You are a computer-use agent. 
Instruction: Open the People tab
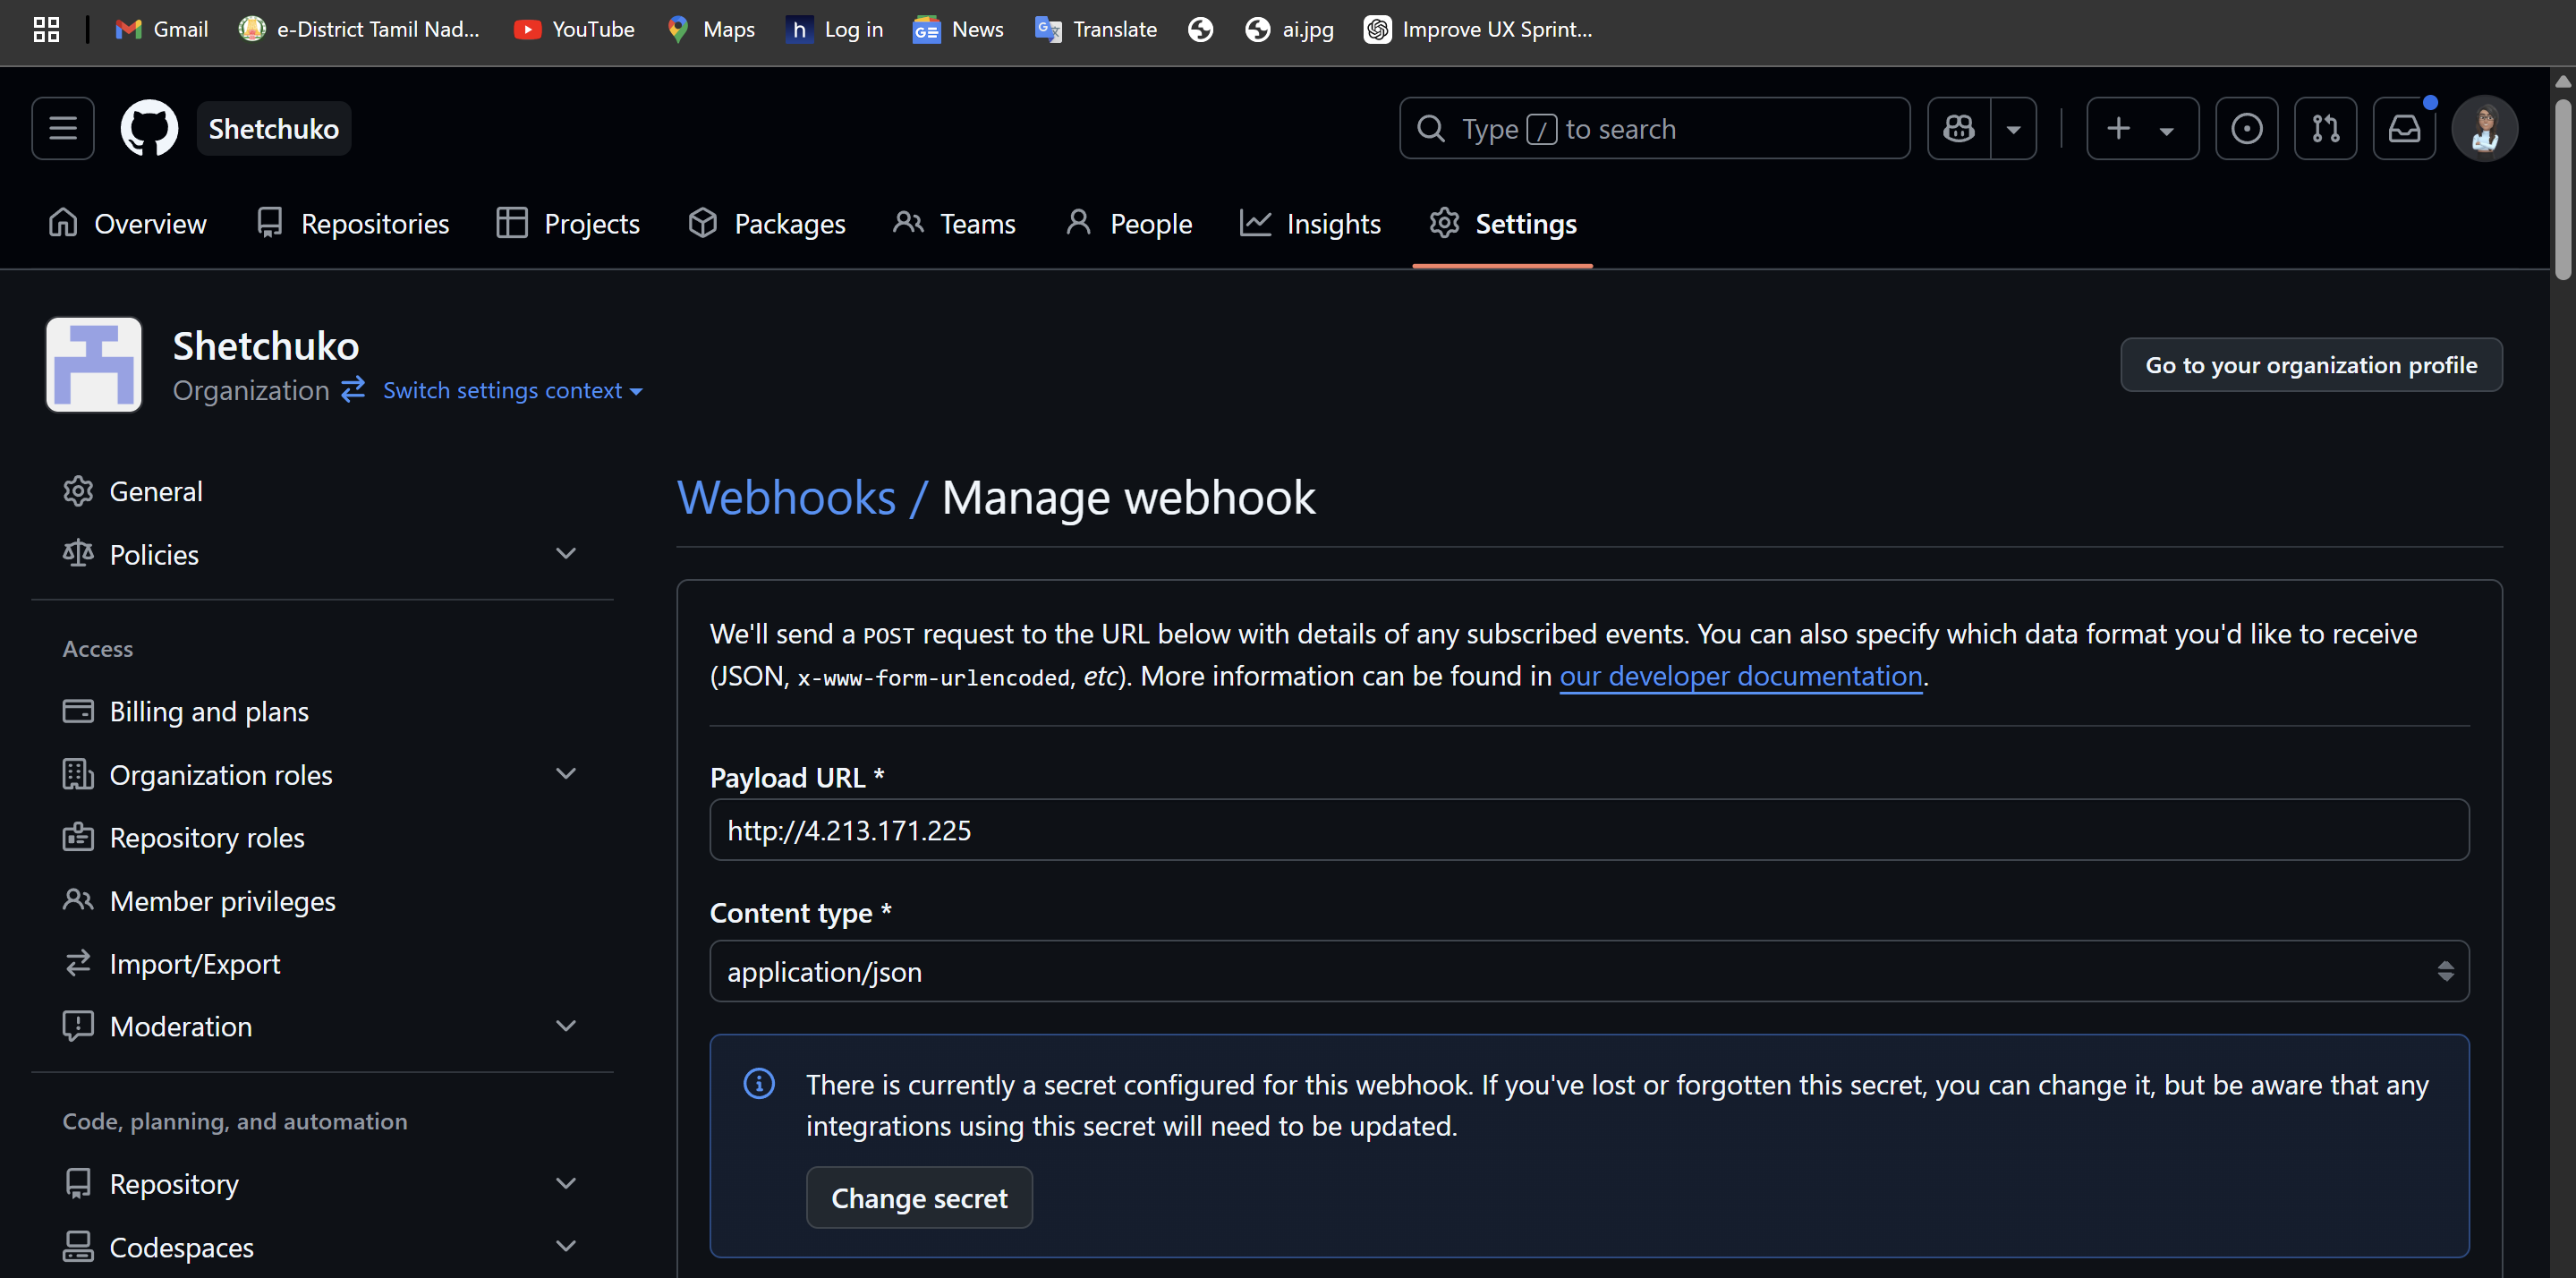1128,223
